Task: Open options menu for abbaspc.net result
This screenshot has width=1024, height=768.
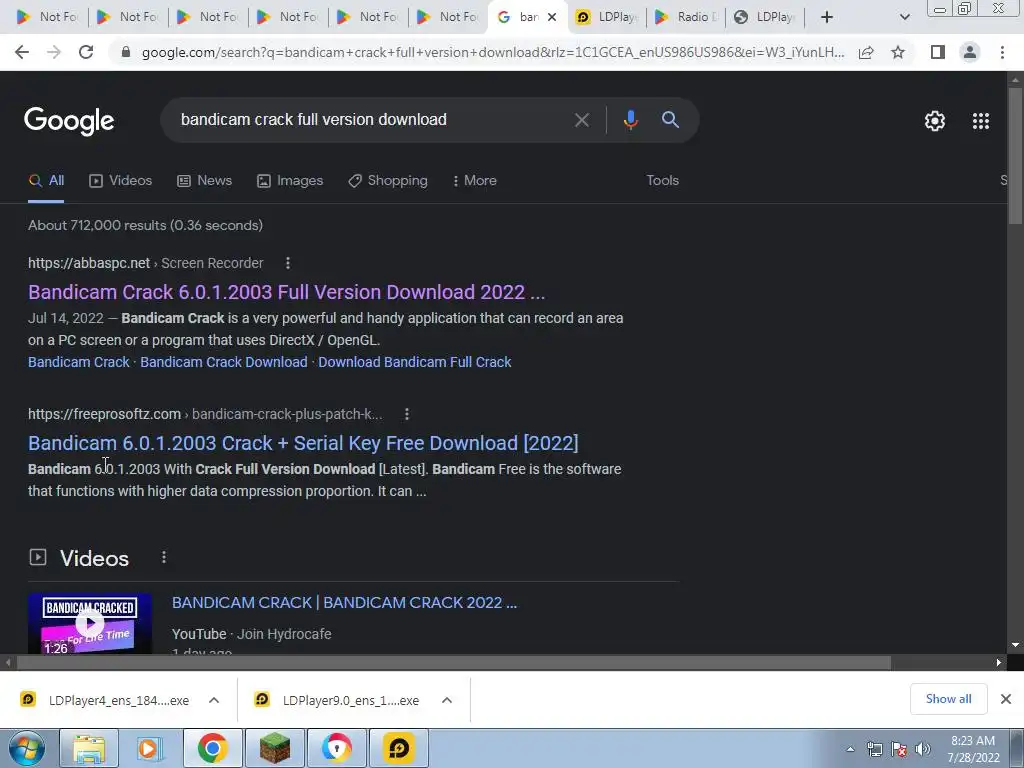Action: (287, 263)
